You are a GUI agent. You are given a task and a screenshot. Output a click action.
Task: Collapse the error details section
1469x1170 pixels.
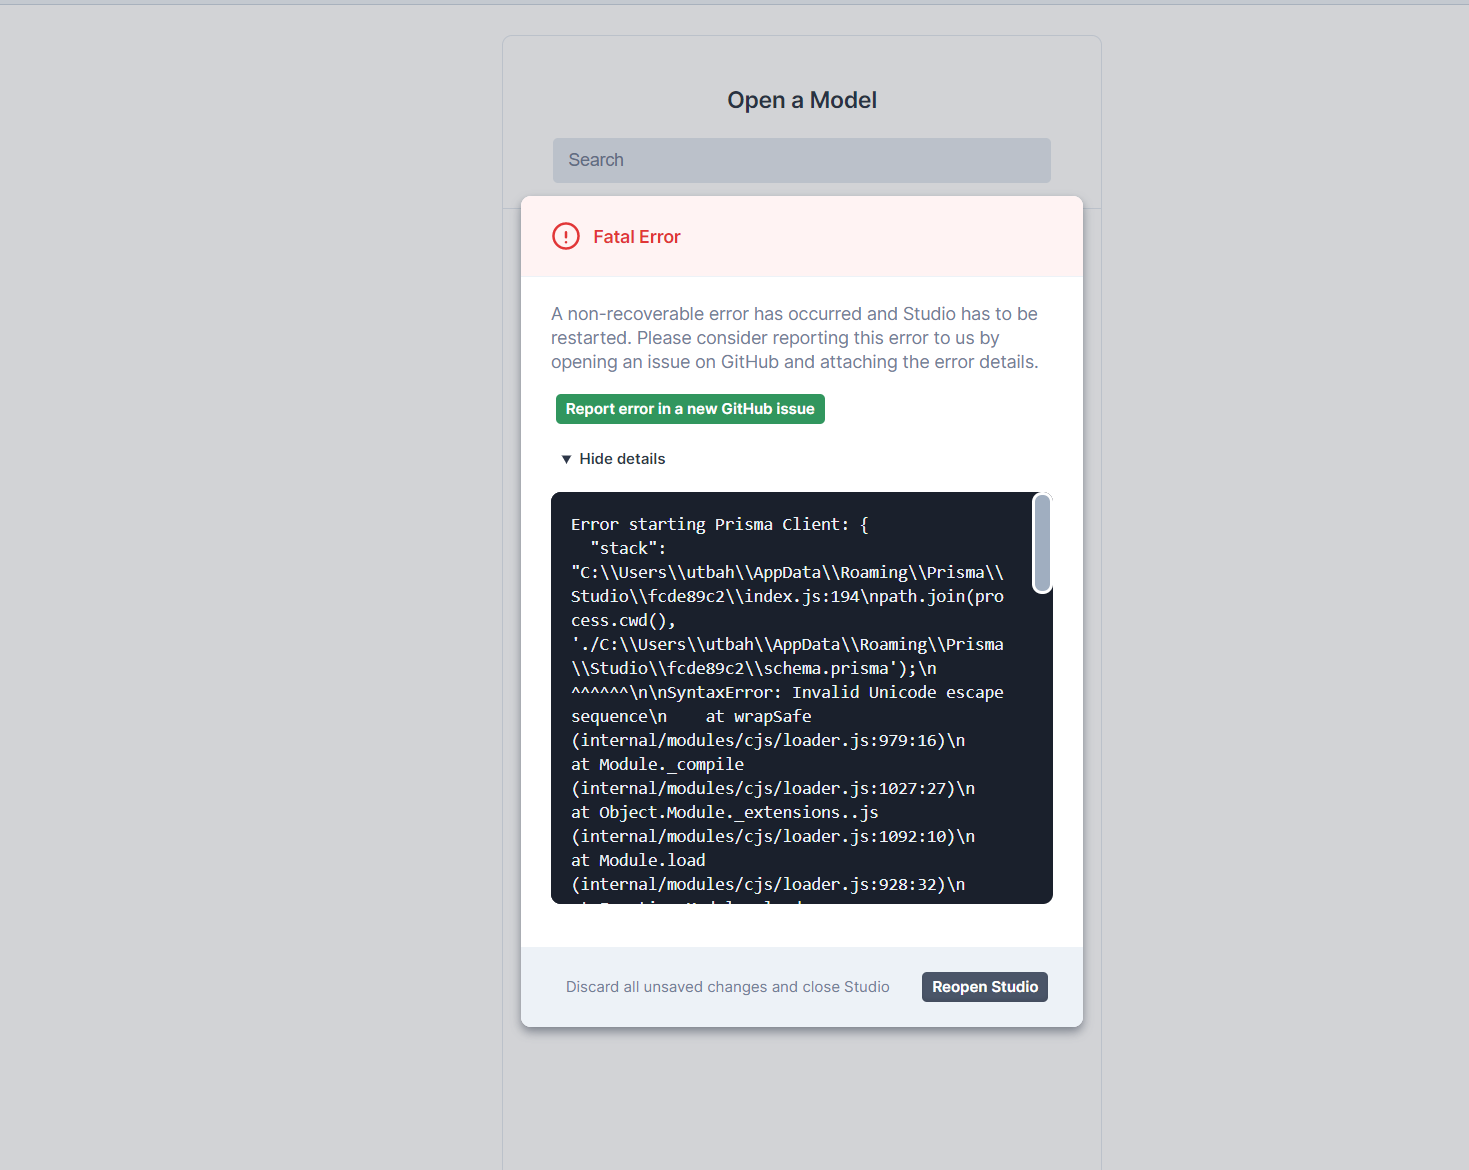pos(611,458)
